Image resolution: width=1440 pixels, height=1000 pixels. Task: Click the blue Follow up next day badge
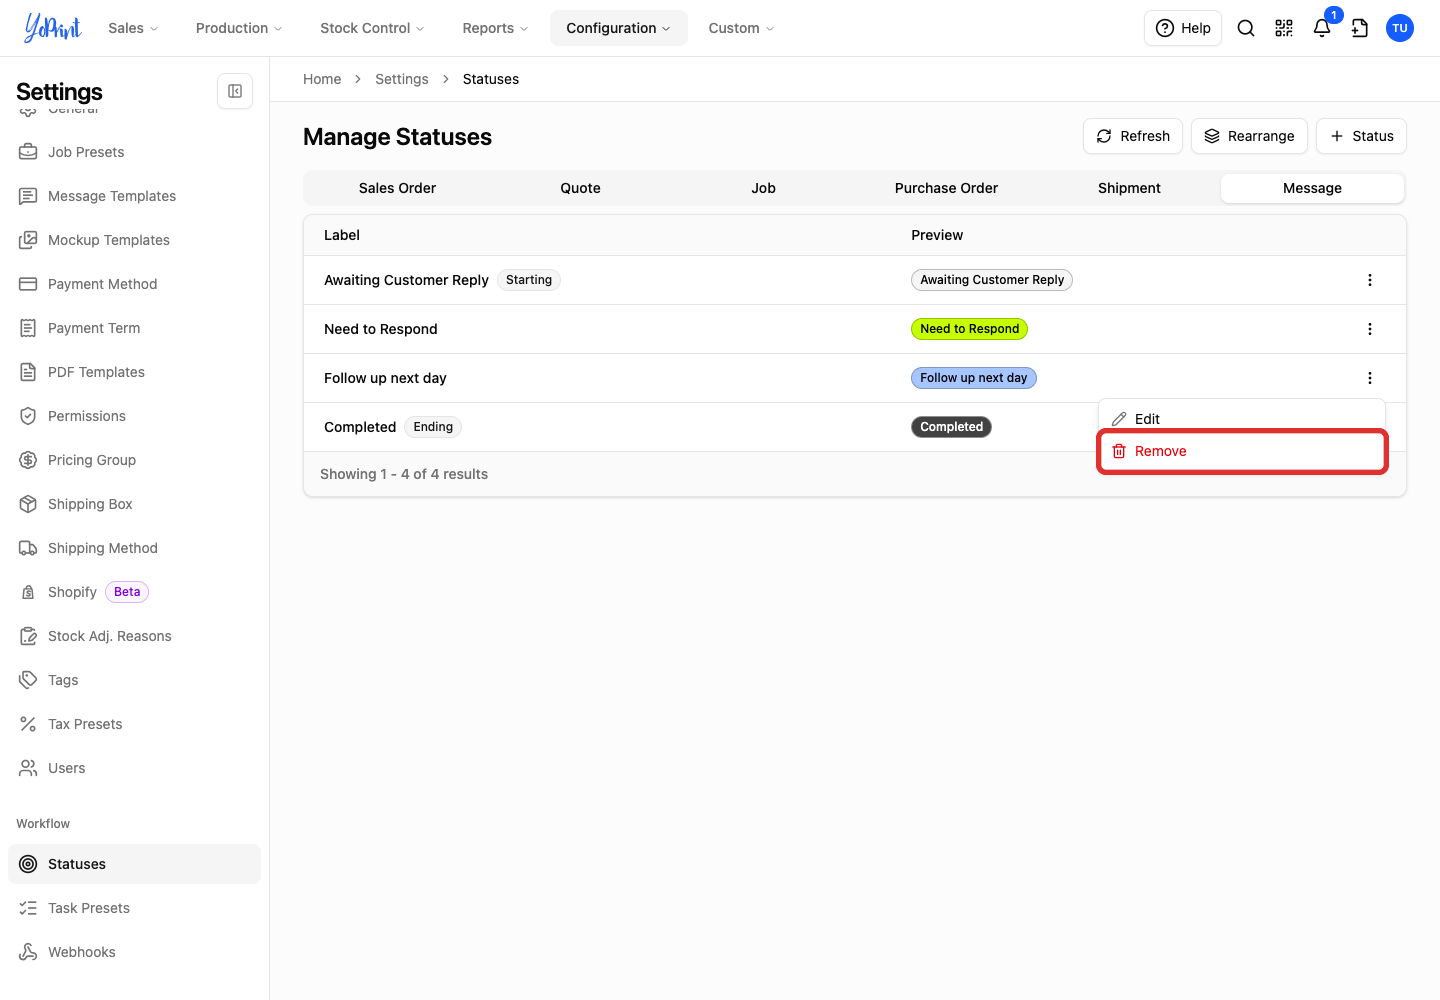click(974, 378)
